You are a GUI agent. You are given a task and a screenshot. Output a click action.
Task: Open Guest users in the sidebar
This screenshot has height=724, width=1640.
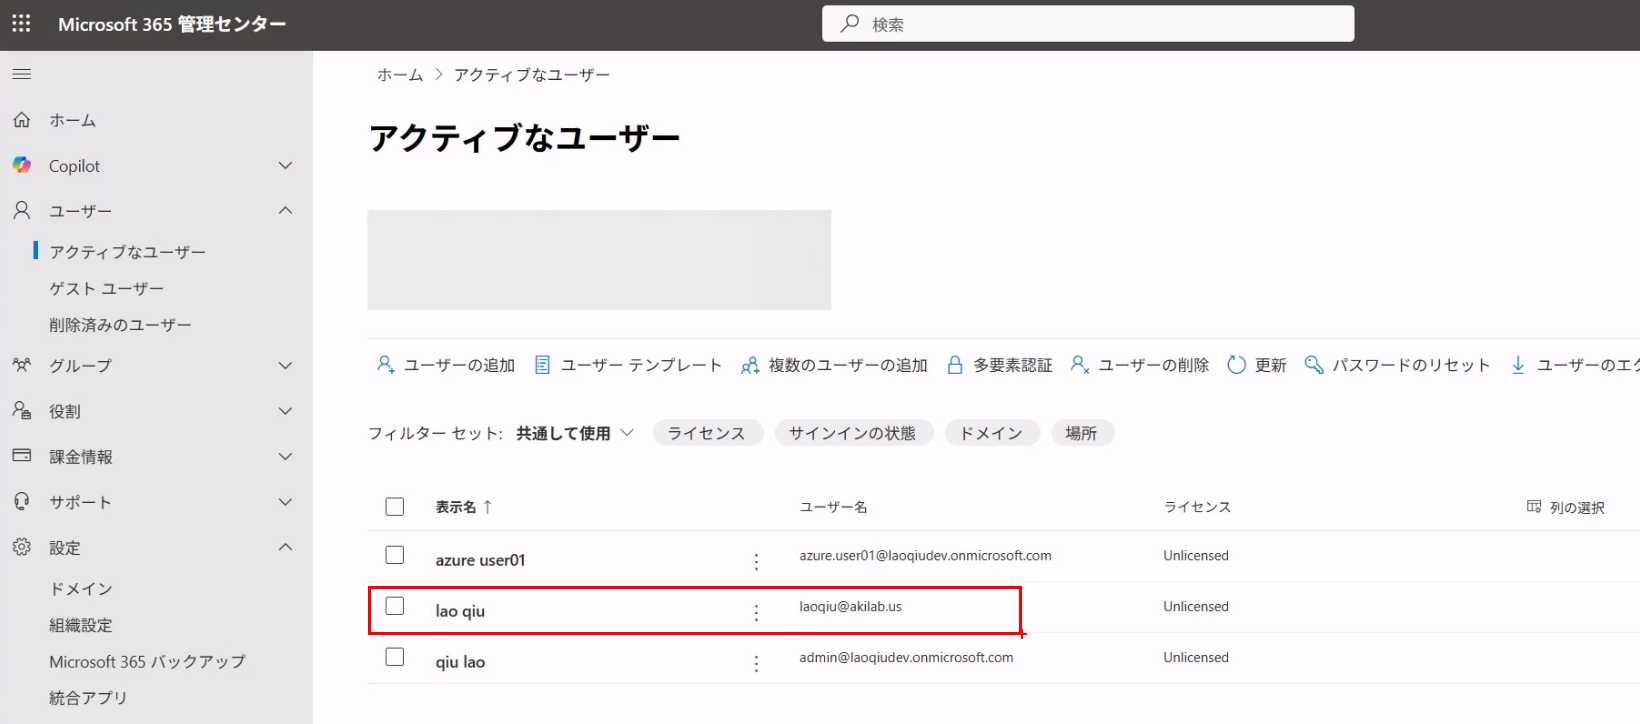106,289
